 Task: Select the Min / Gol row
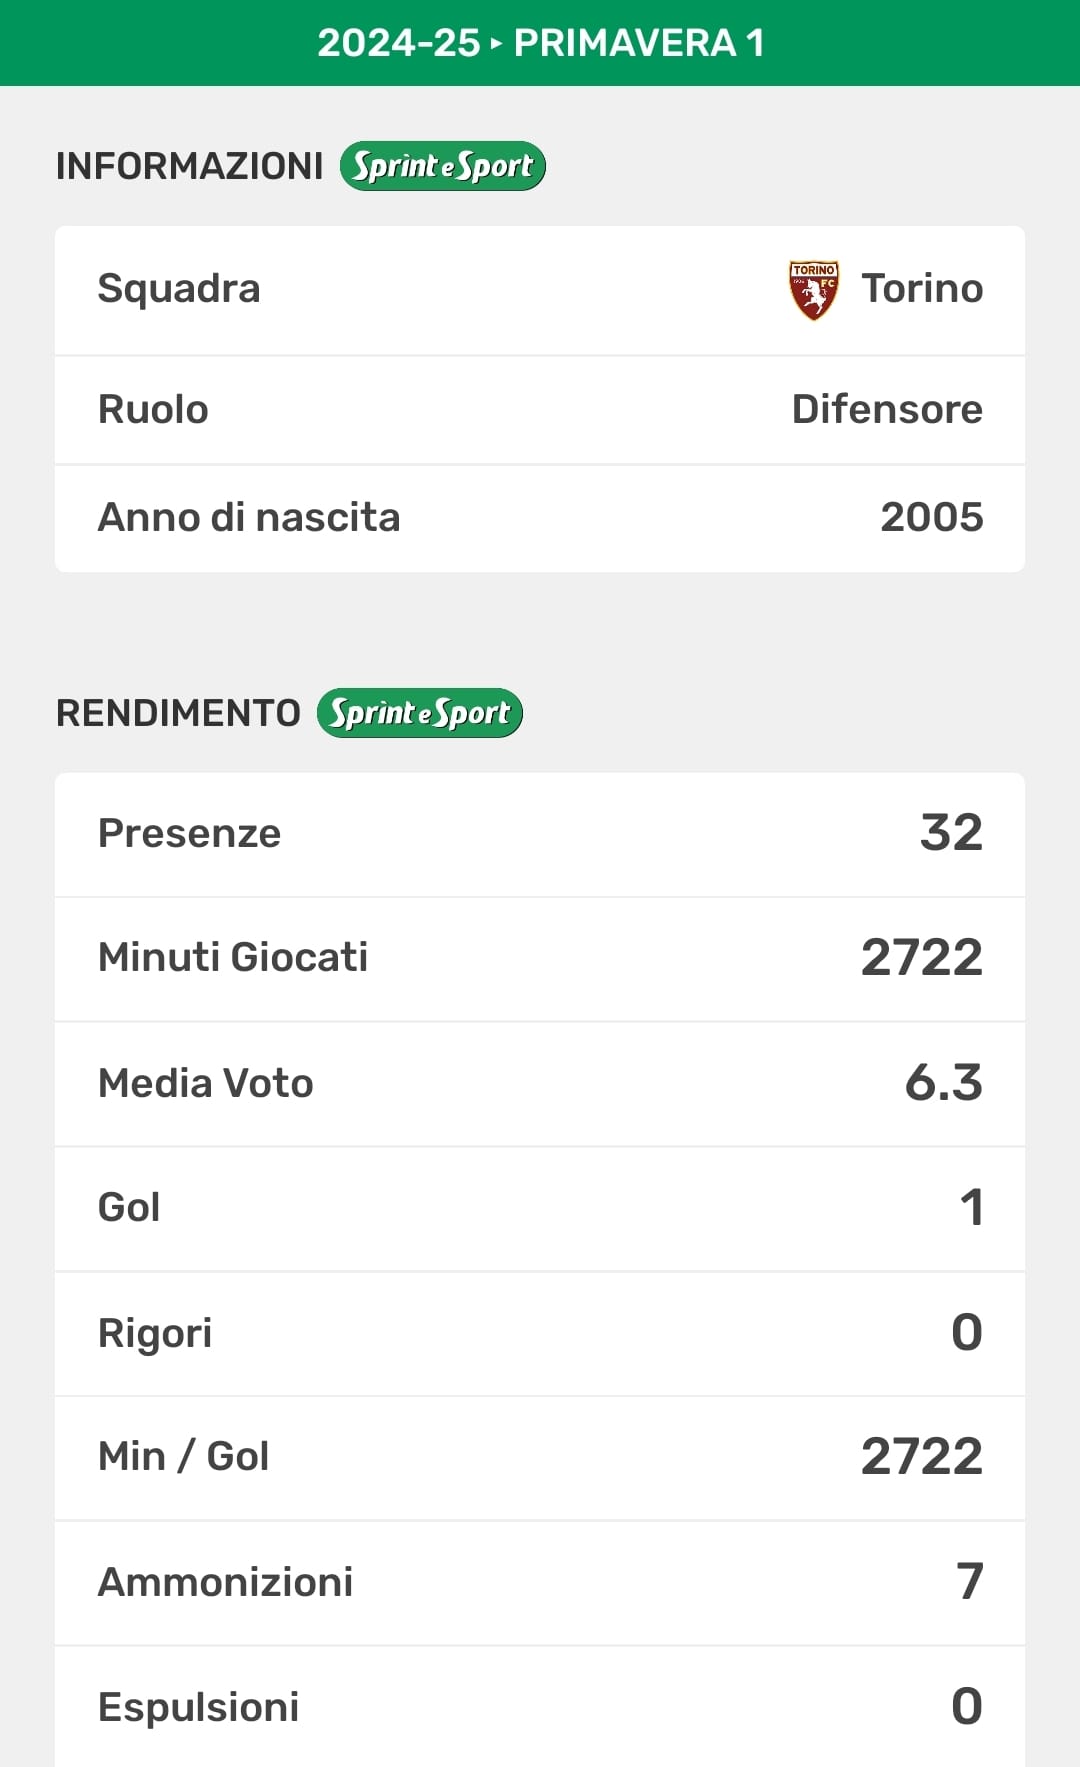[x=540, y=1457]
